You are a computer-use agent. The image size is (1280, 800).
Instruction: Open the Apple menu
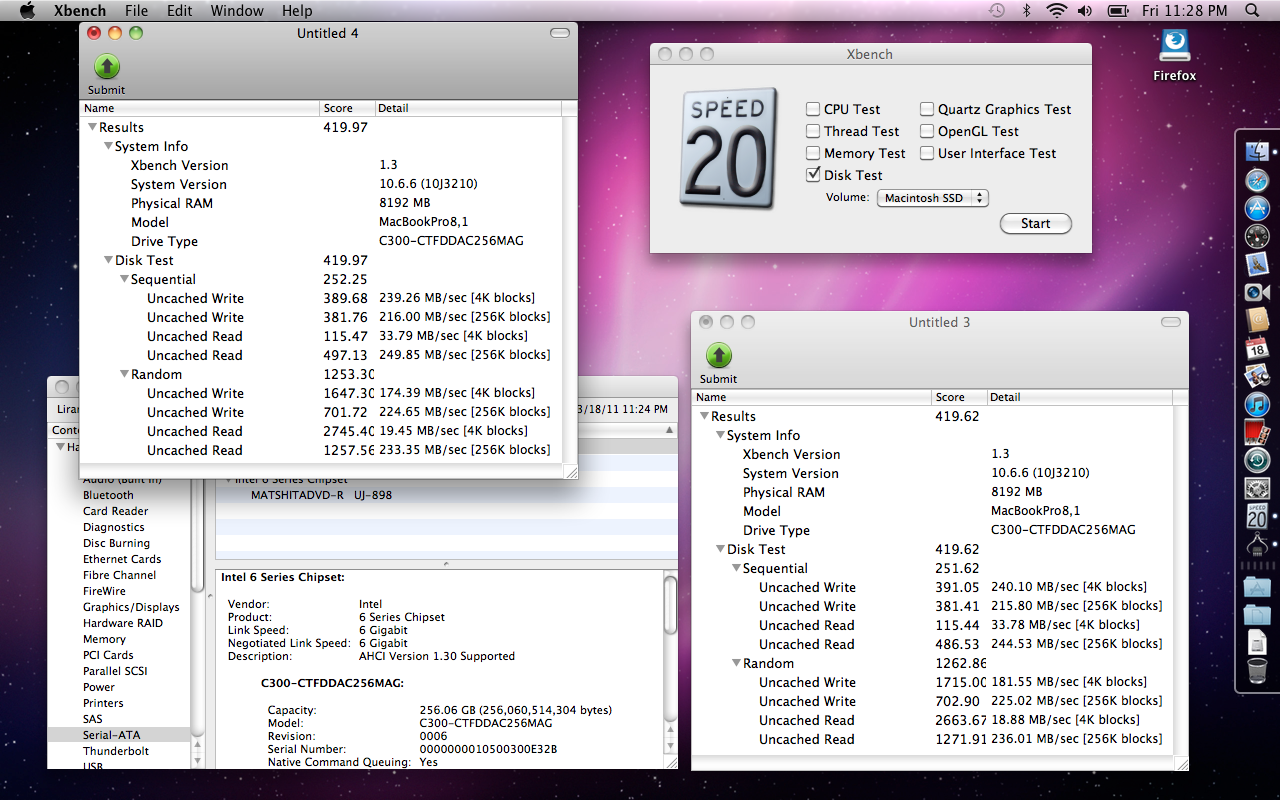pos(27,10)
